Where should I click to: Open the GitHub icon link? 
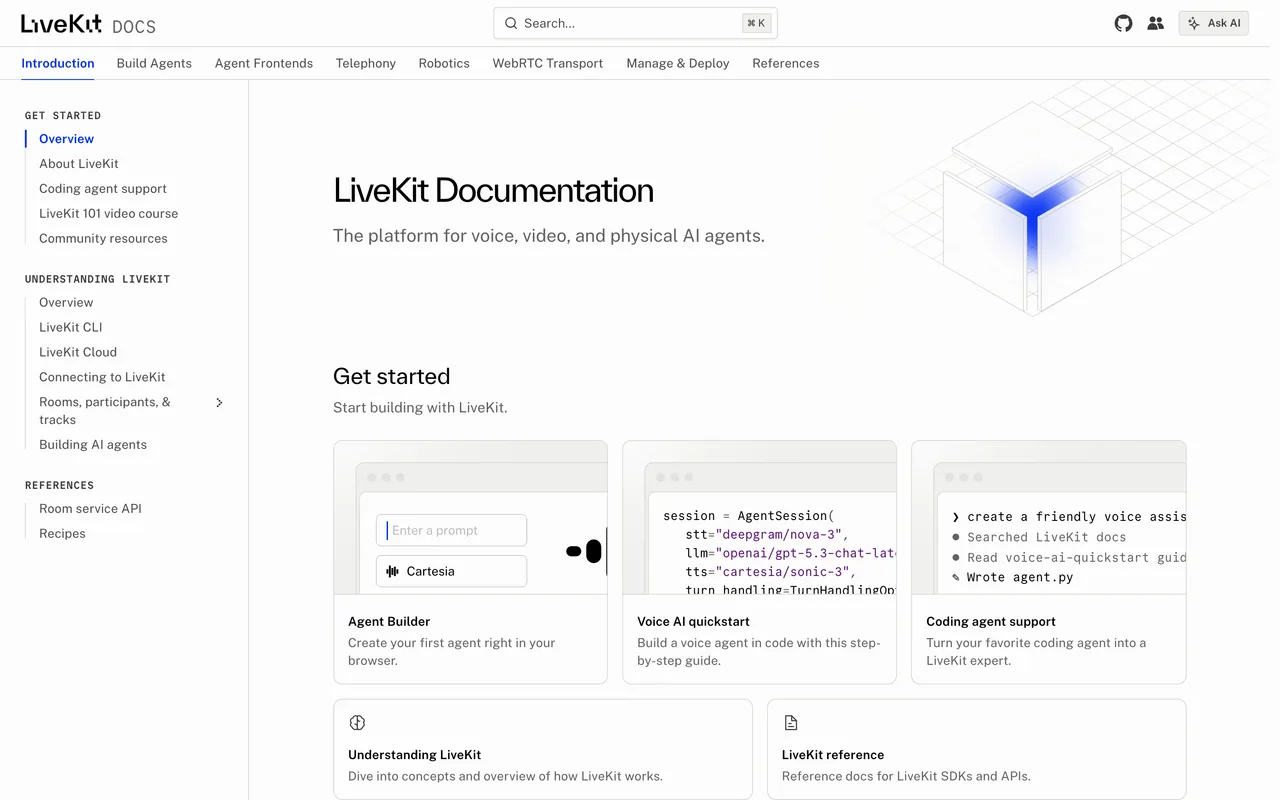tap(1123, 23)
